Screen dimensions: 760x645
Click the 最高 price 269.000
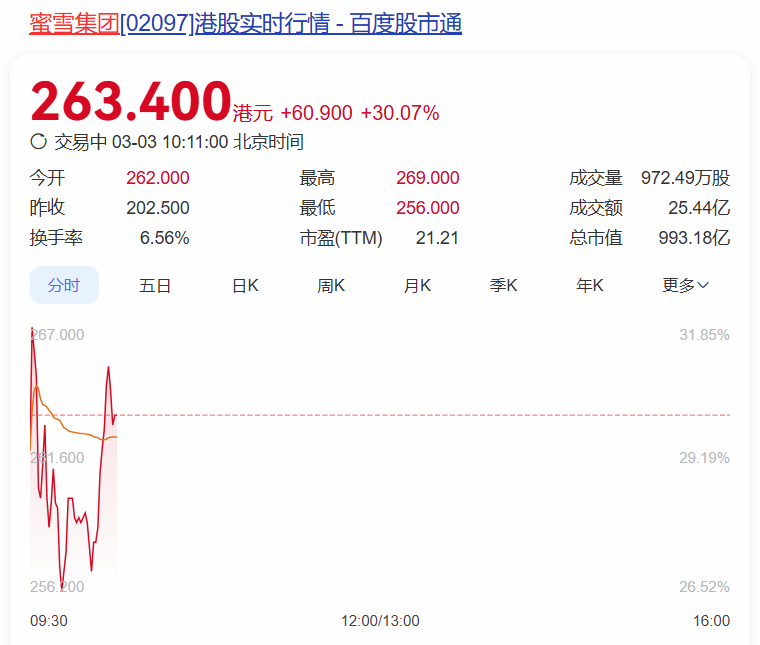[x=427, y=178]
